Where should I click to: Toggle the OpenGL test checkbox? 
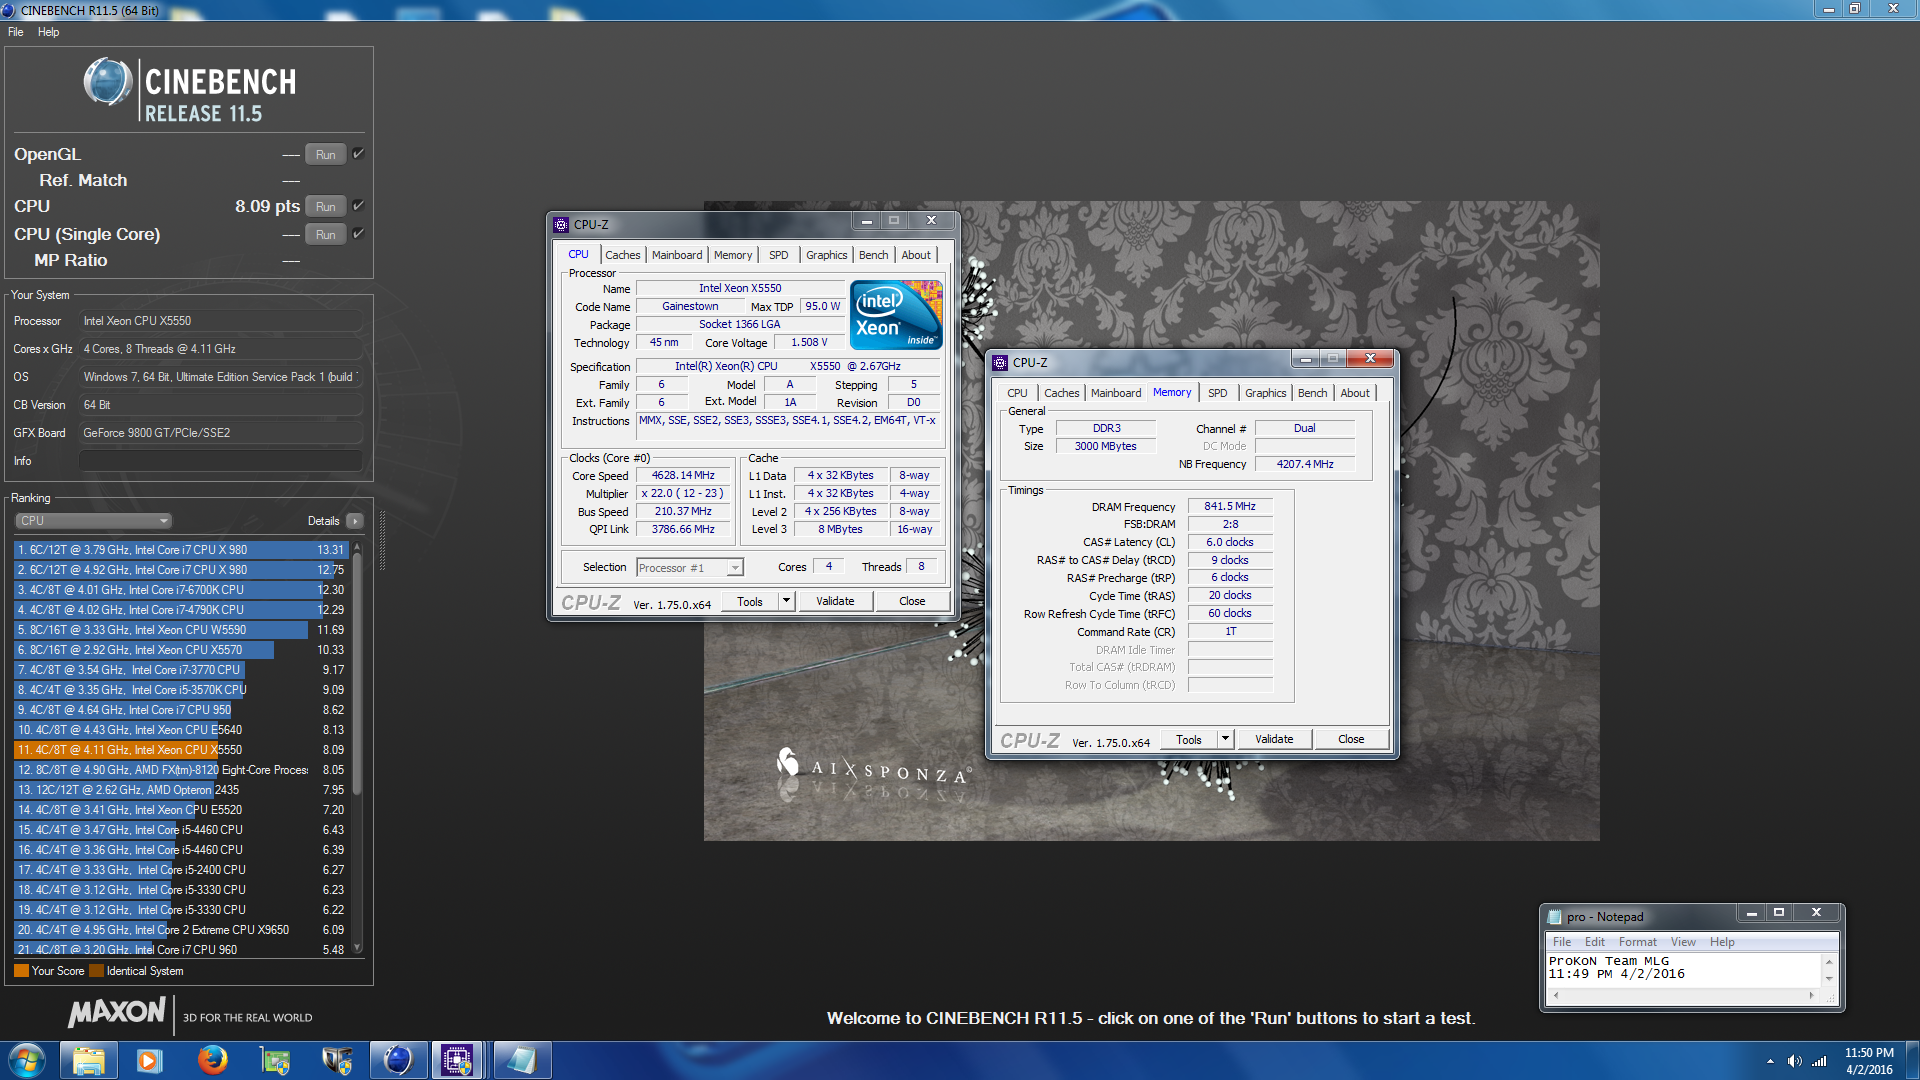coord(358,153)
